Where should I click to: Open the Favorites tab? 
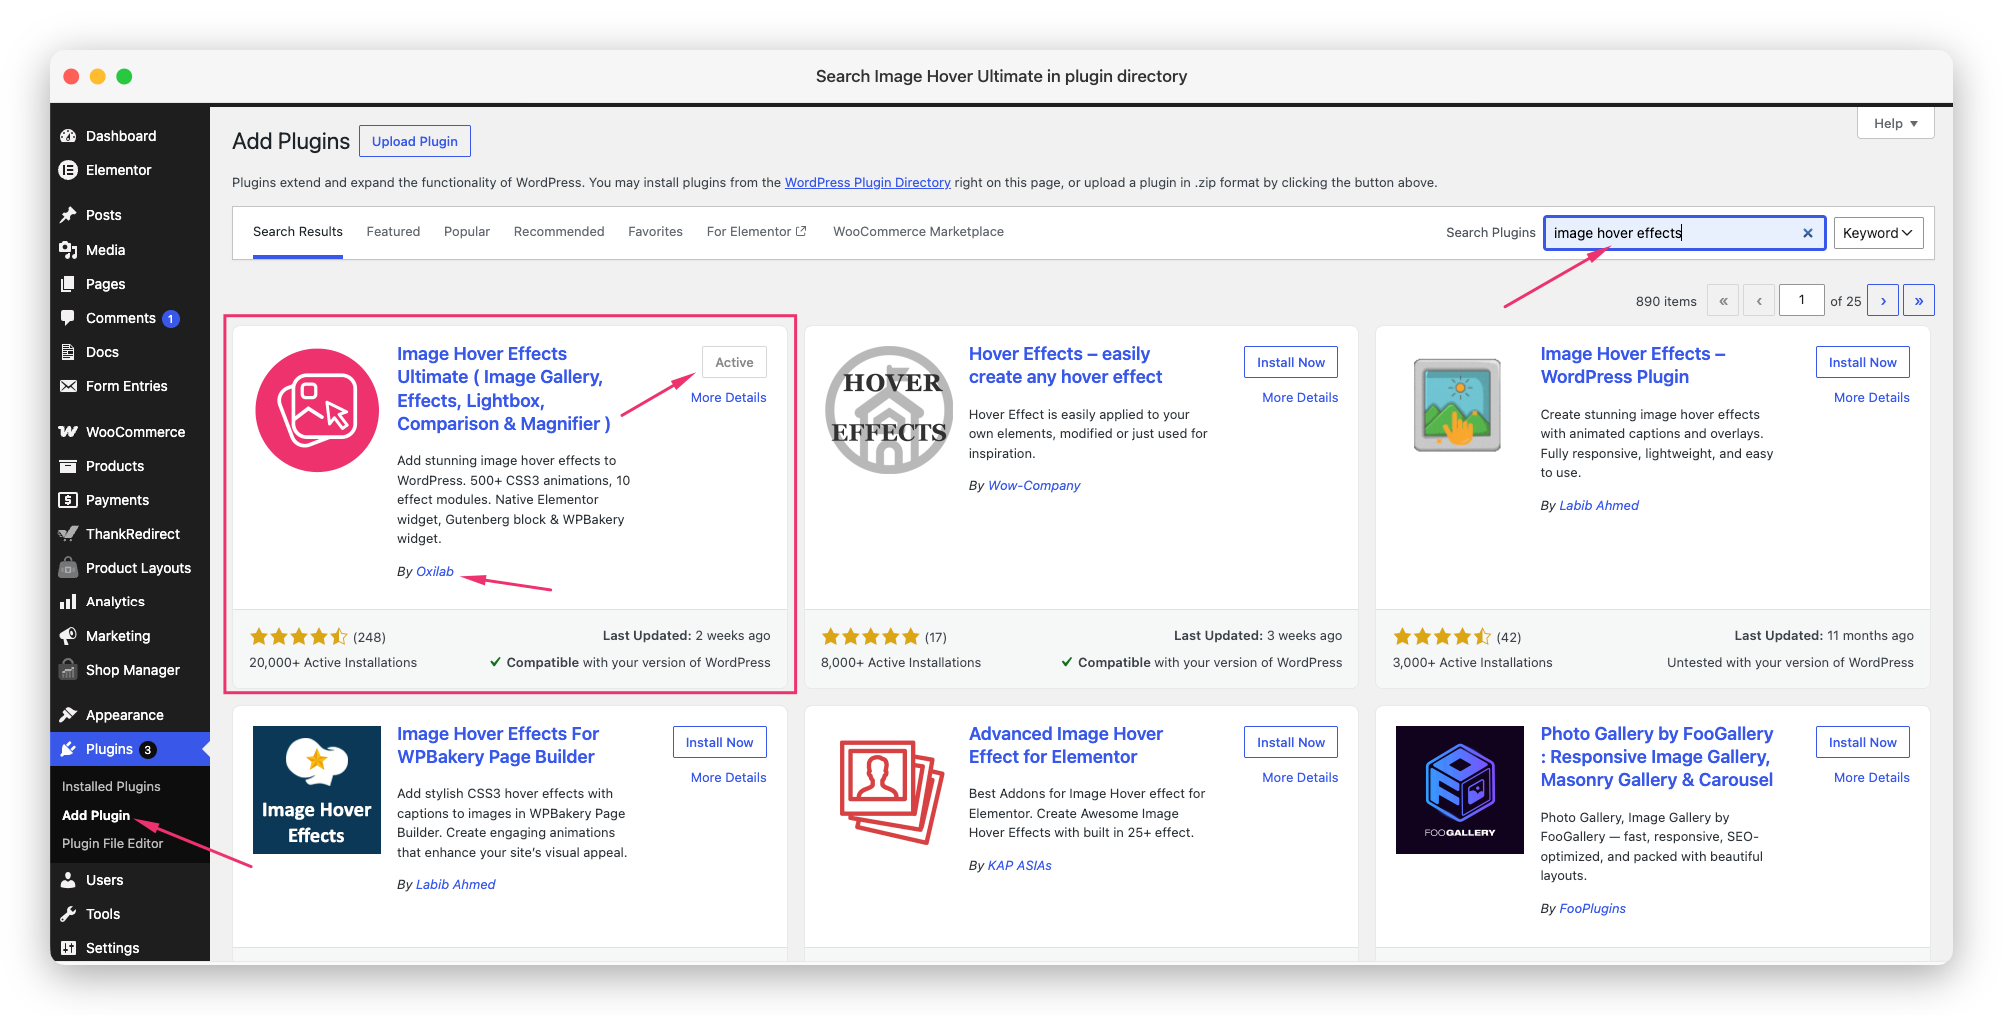655,232
